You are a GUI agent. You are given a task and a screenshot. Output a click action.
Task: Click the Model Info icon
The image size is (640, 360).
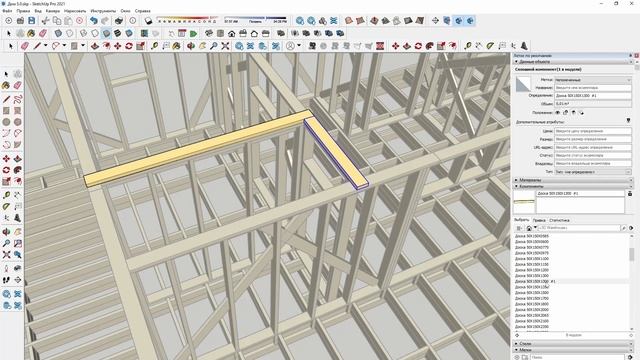[133, 20]
